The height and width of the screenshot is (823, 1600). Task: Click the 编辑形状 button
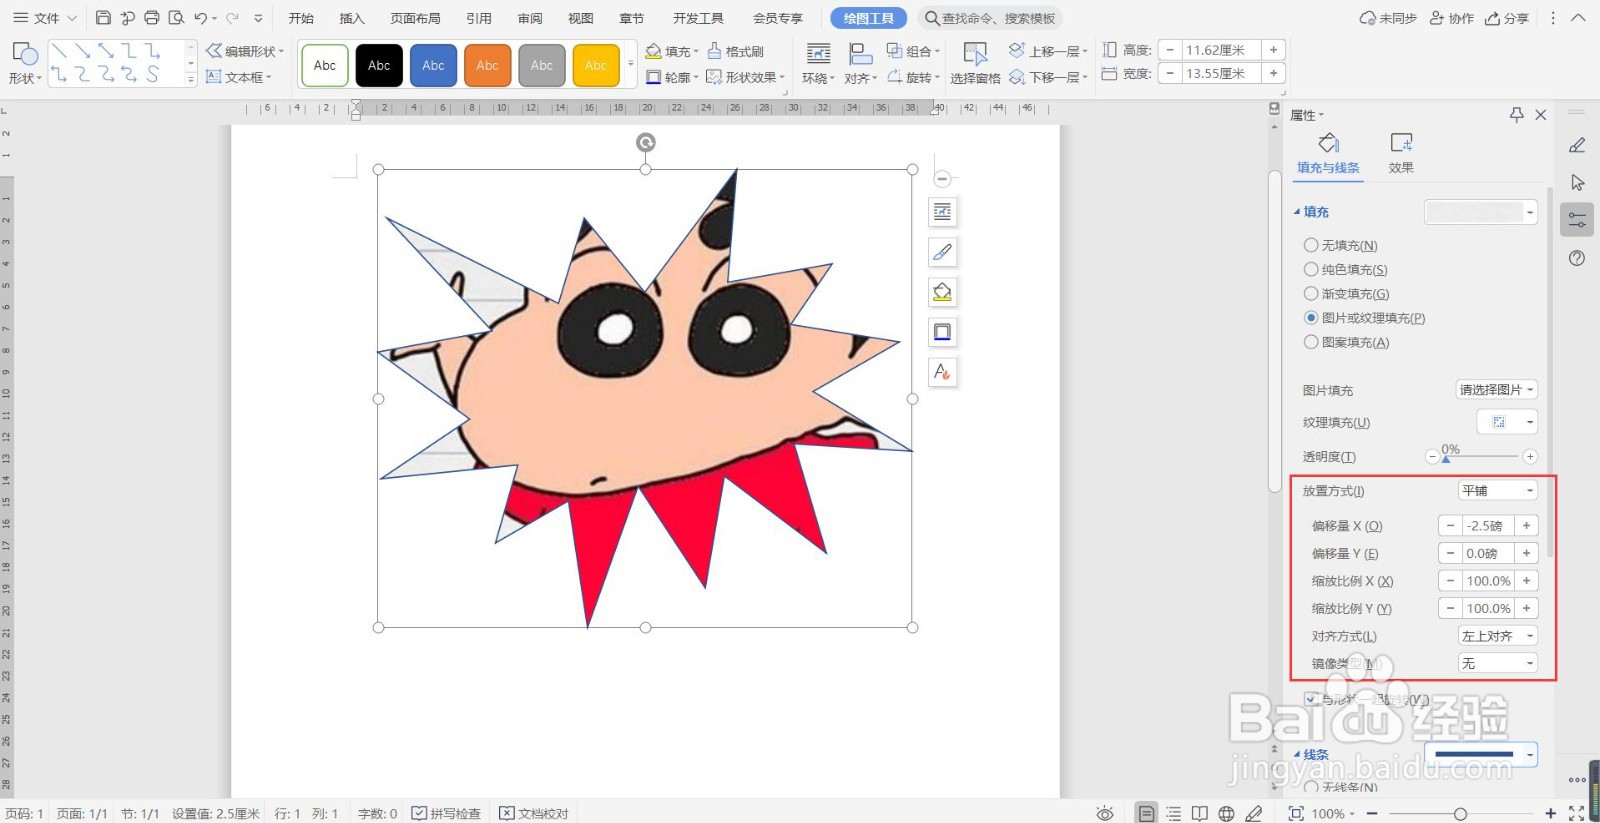(245, 51)
